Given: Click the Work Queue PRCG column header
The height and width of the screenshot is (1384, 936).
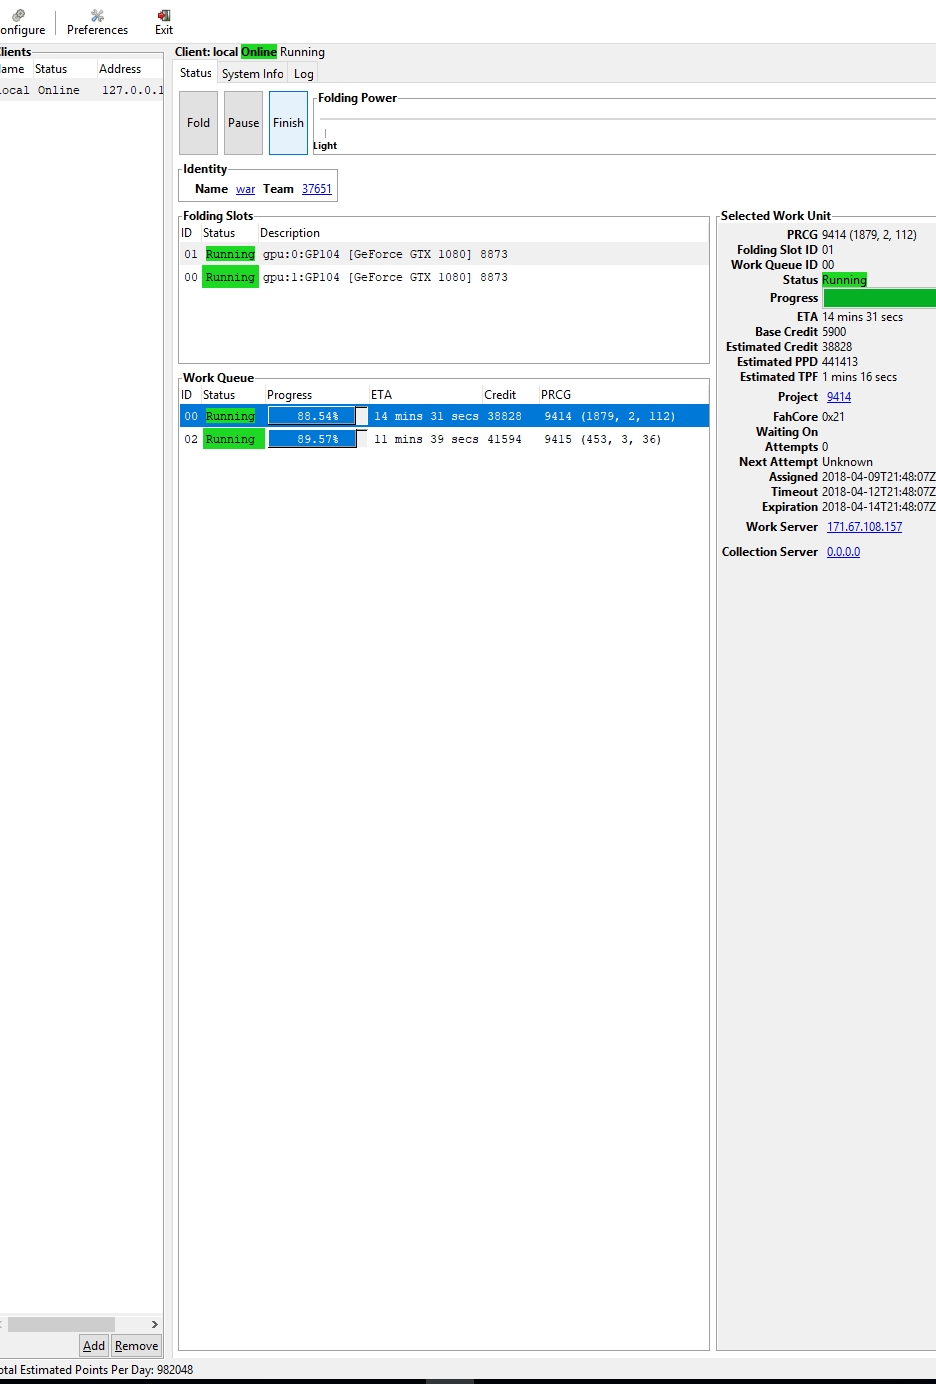Looking at the screenshot, I should (x=622, y=395).
